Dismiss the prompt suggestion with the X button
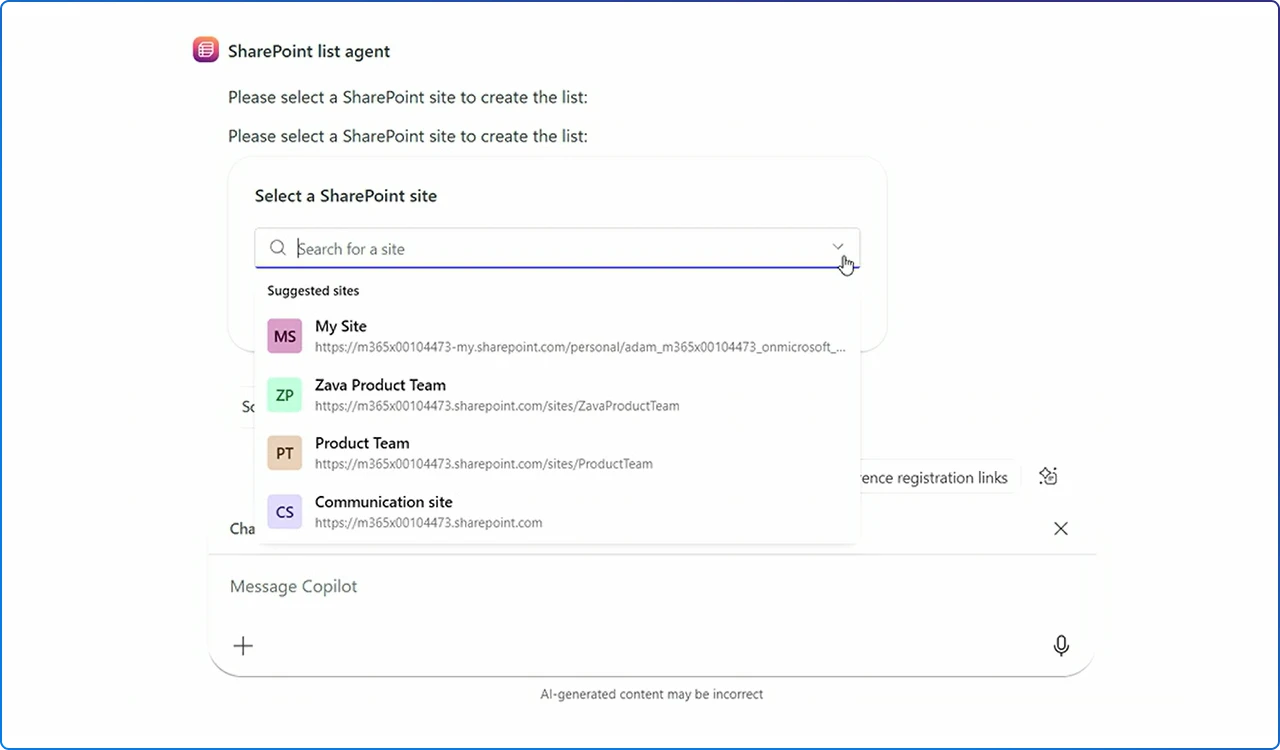This screenshot has width=1280, height=750. (x=1060, y=528)
